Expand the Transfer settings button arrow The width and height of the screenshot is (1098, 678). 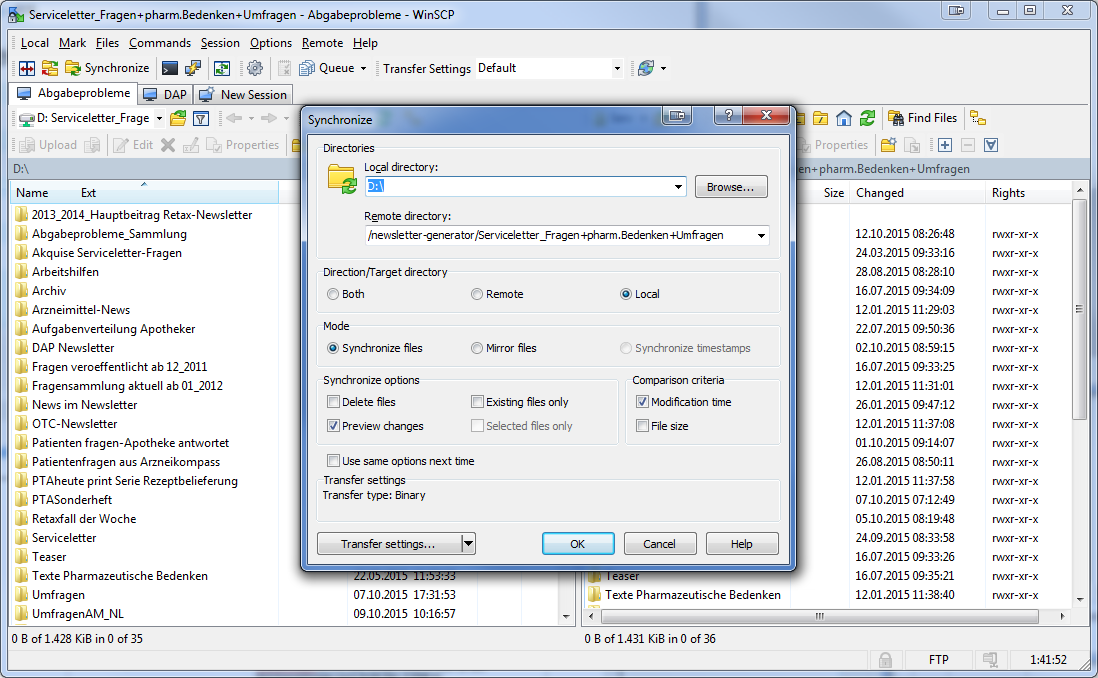pos(468,544)
